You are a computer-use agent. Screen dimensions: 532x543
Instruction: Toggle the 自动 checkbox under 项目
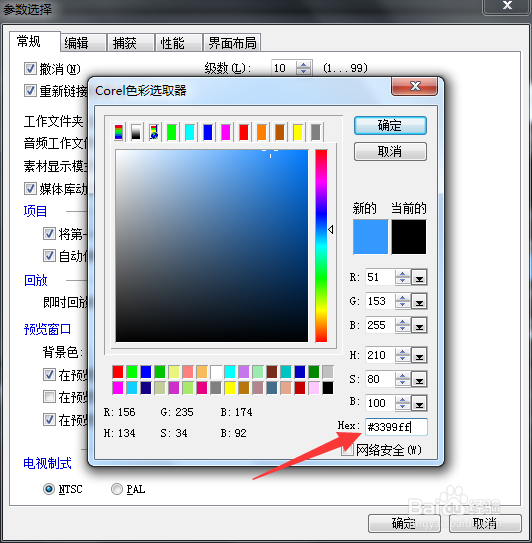[x=49, y=256]
